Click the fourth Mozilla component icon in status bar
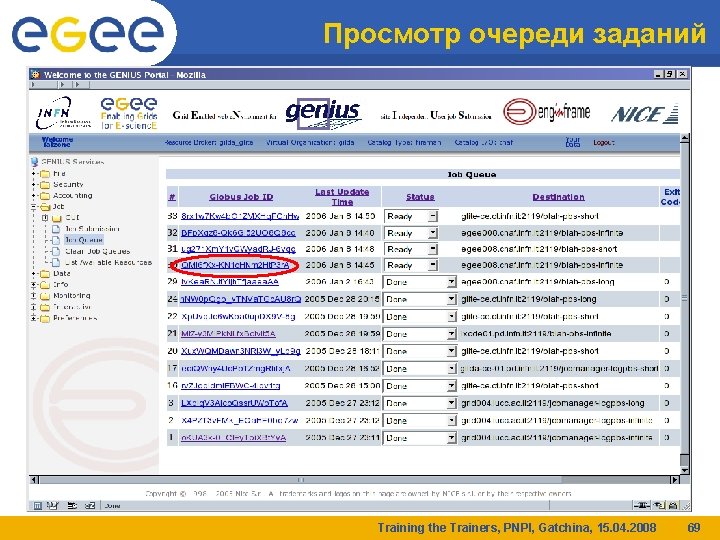 click(x=90, y=506)
